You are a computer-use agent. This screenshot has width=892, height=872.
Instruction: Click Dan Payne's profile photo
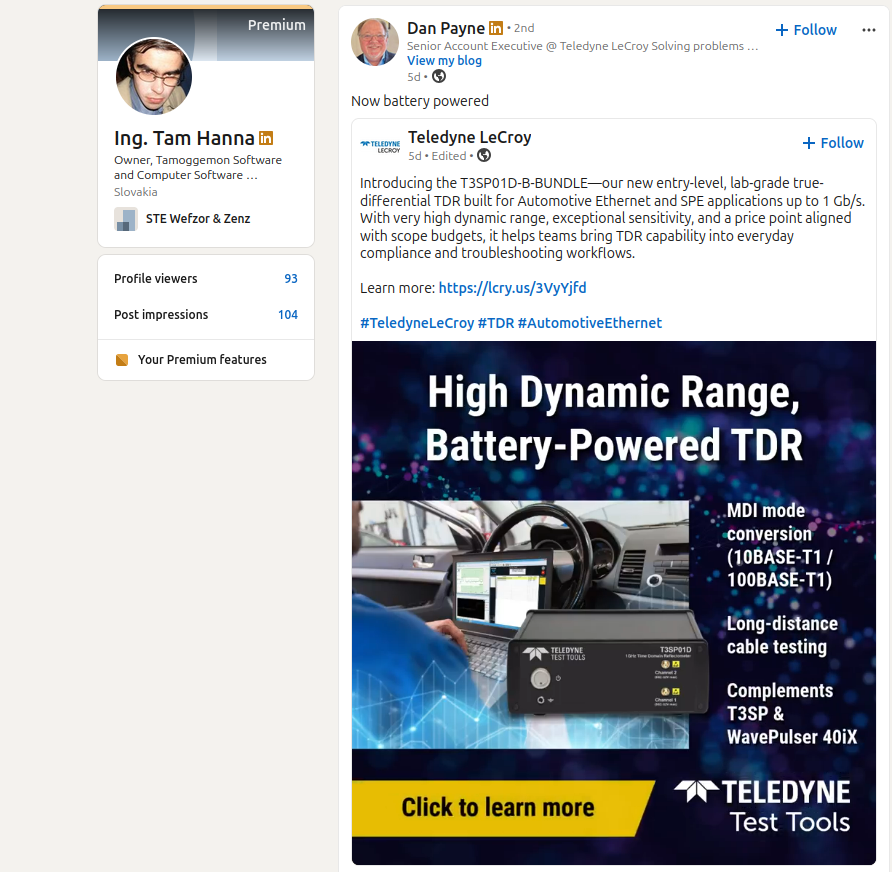coord(375,42)
